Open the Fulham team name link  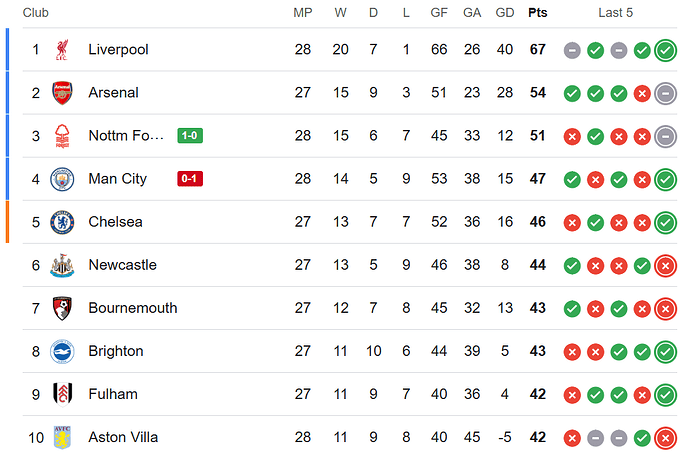(x=113, y=394)
